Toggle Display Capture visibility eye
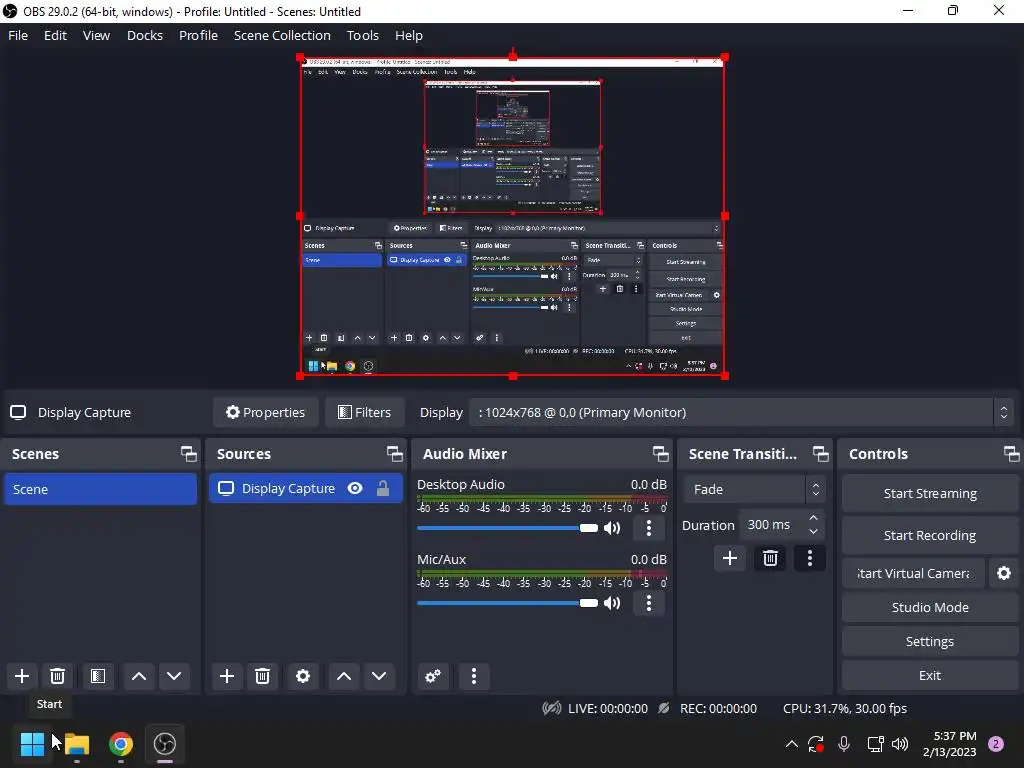The width and height of the screenshot is (1024, 768). coord(355,488)
